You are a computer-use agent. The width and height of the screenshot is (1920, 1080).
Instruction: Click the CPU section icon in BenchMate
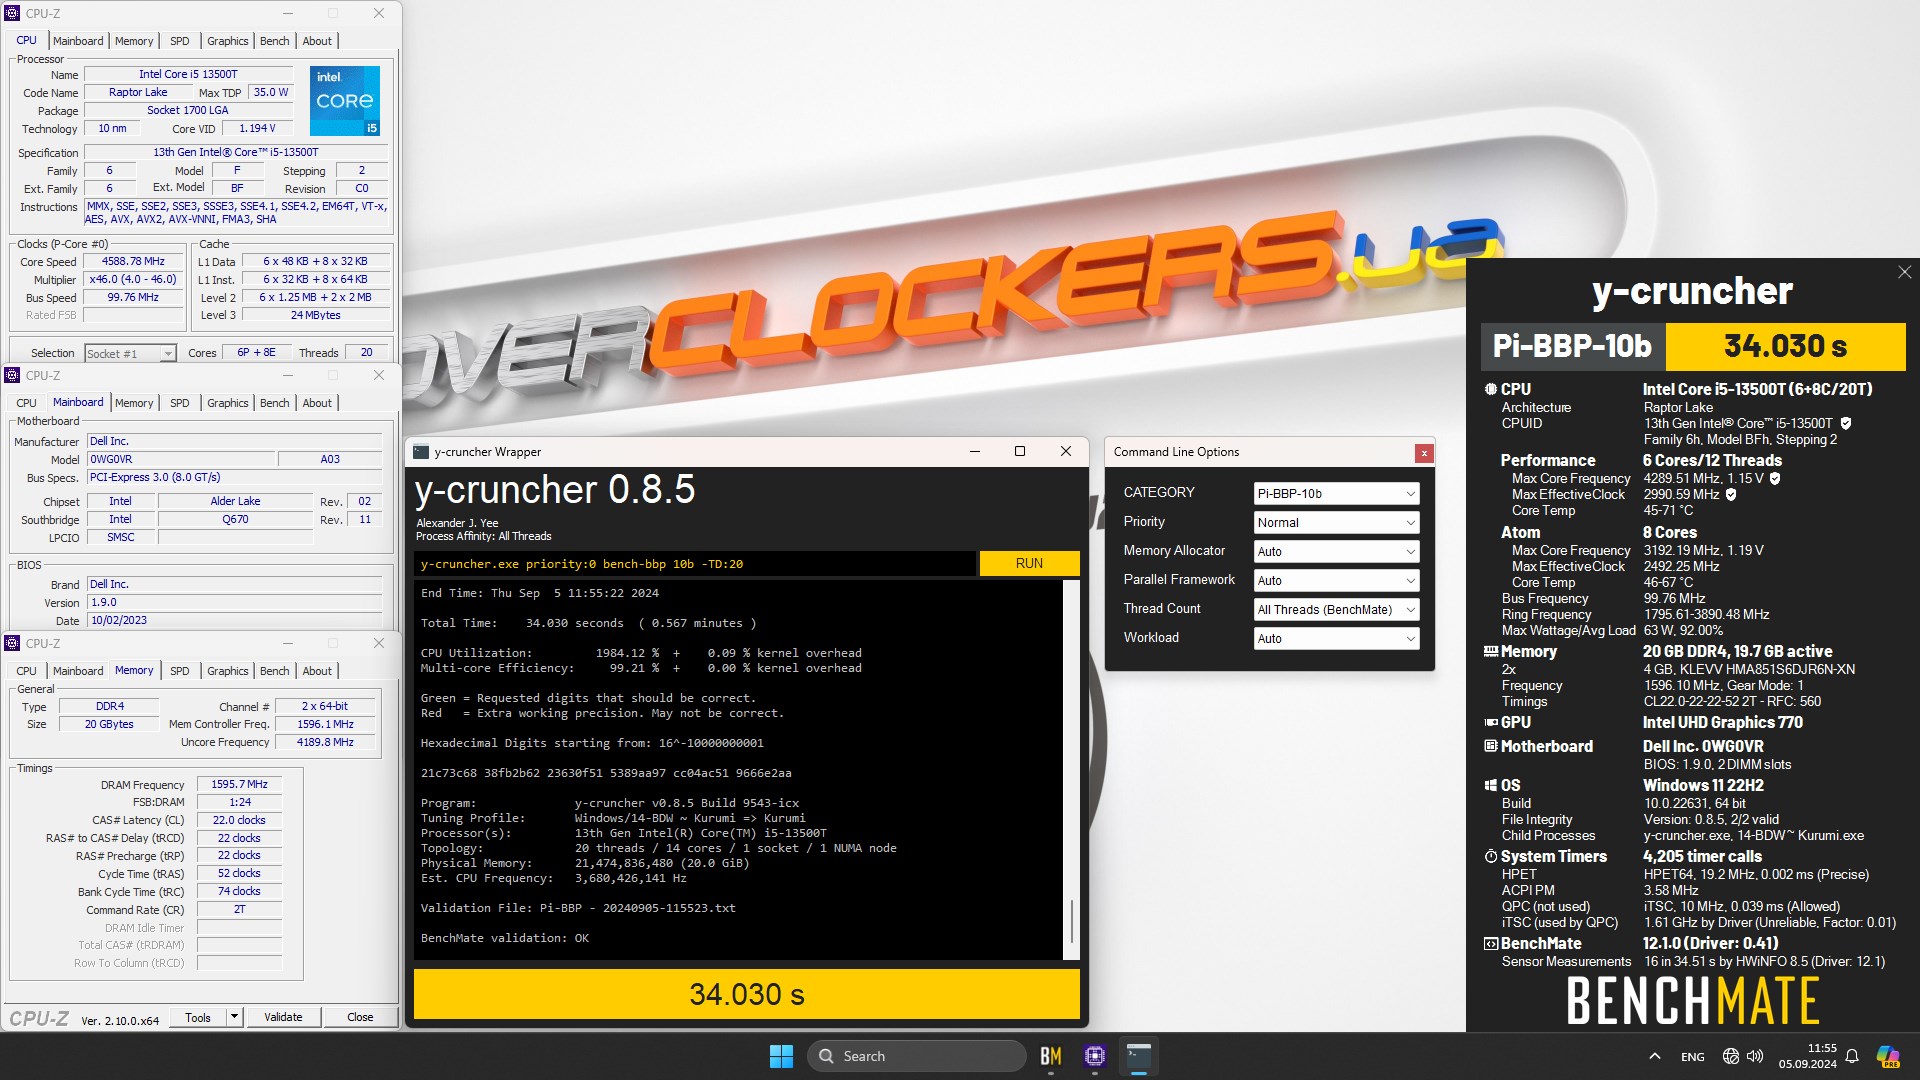click(1490, 389)
